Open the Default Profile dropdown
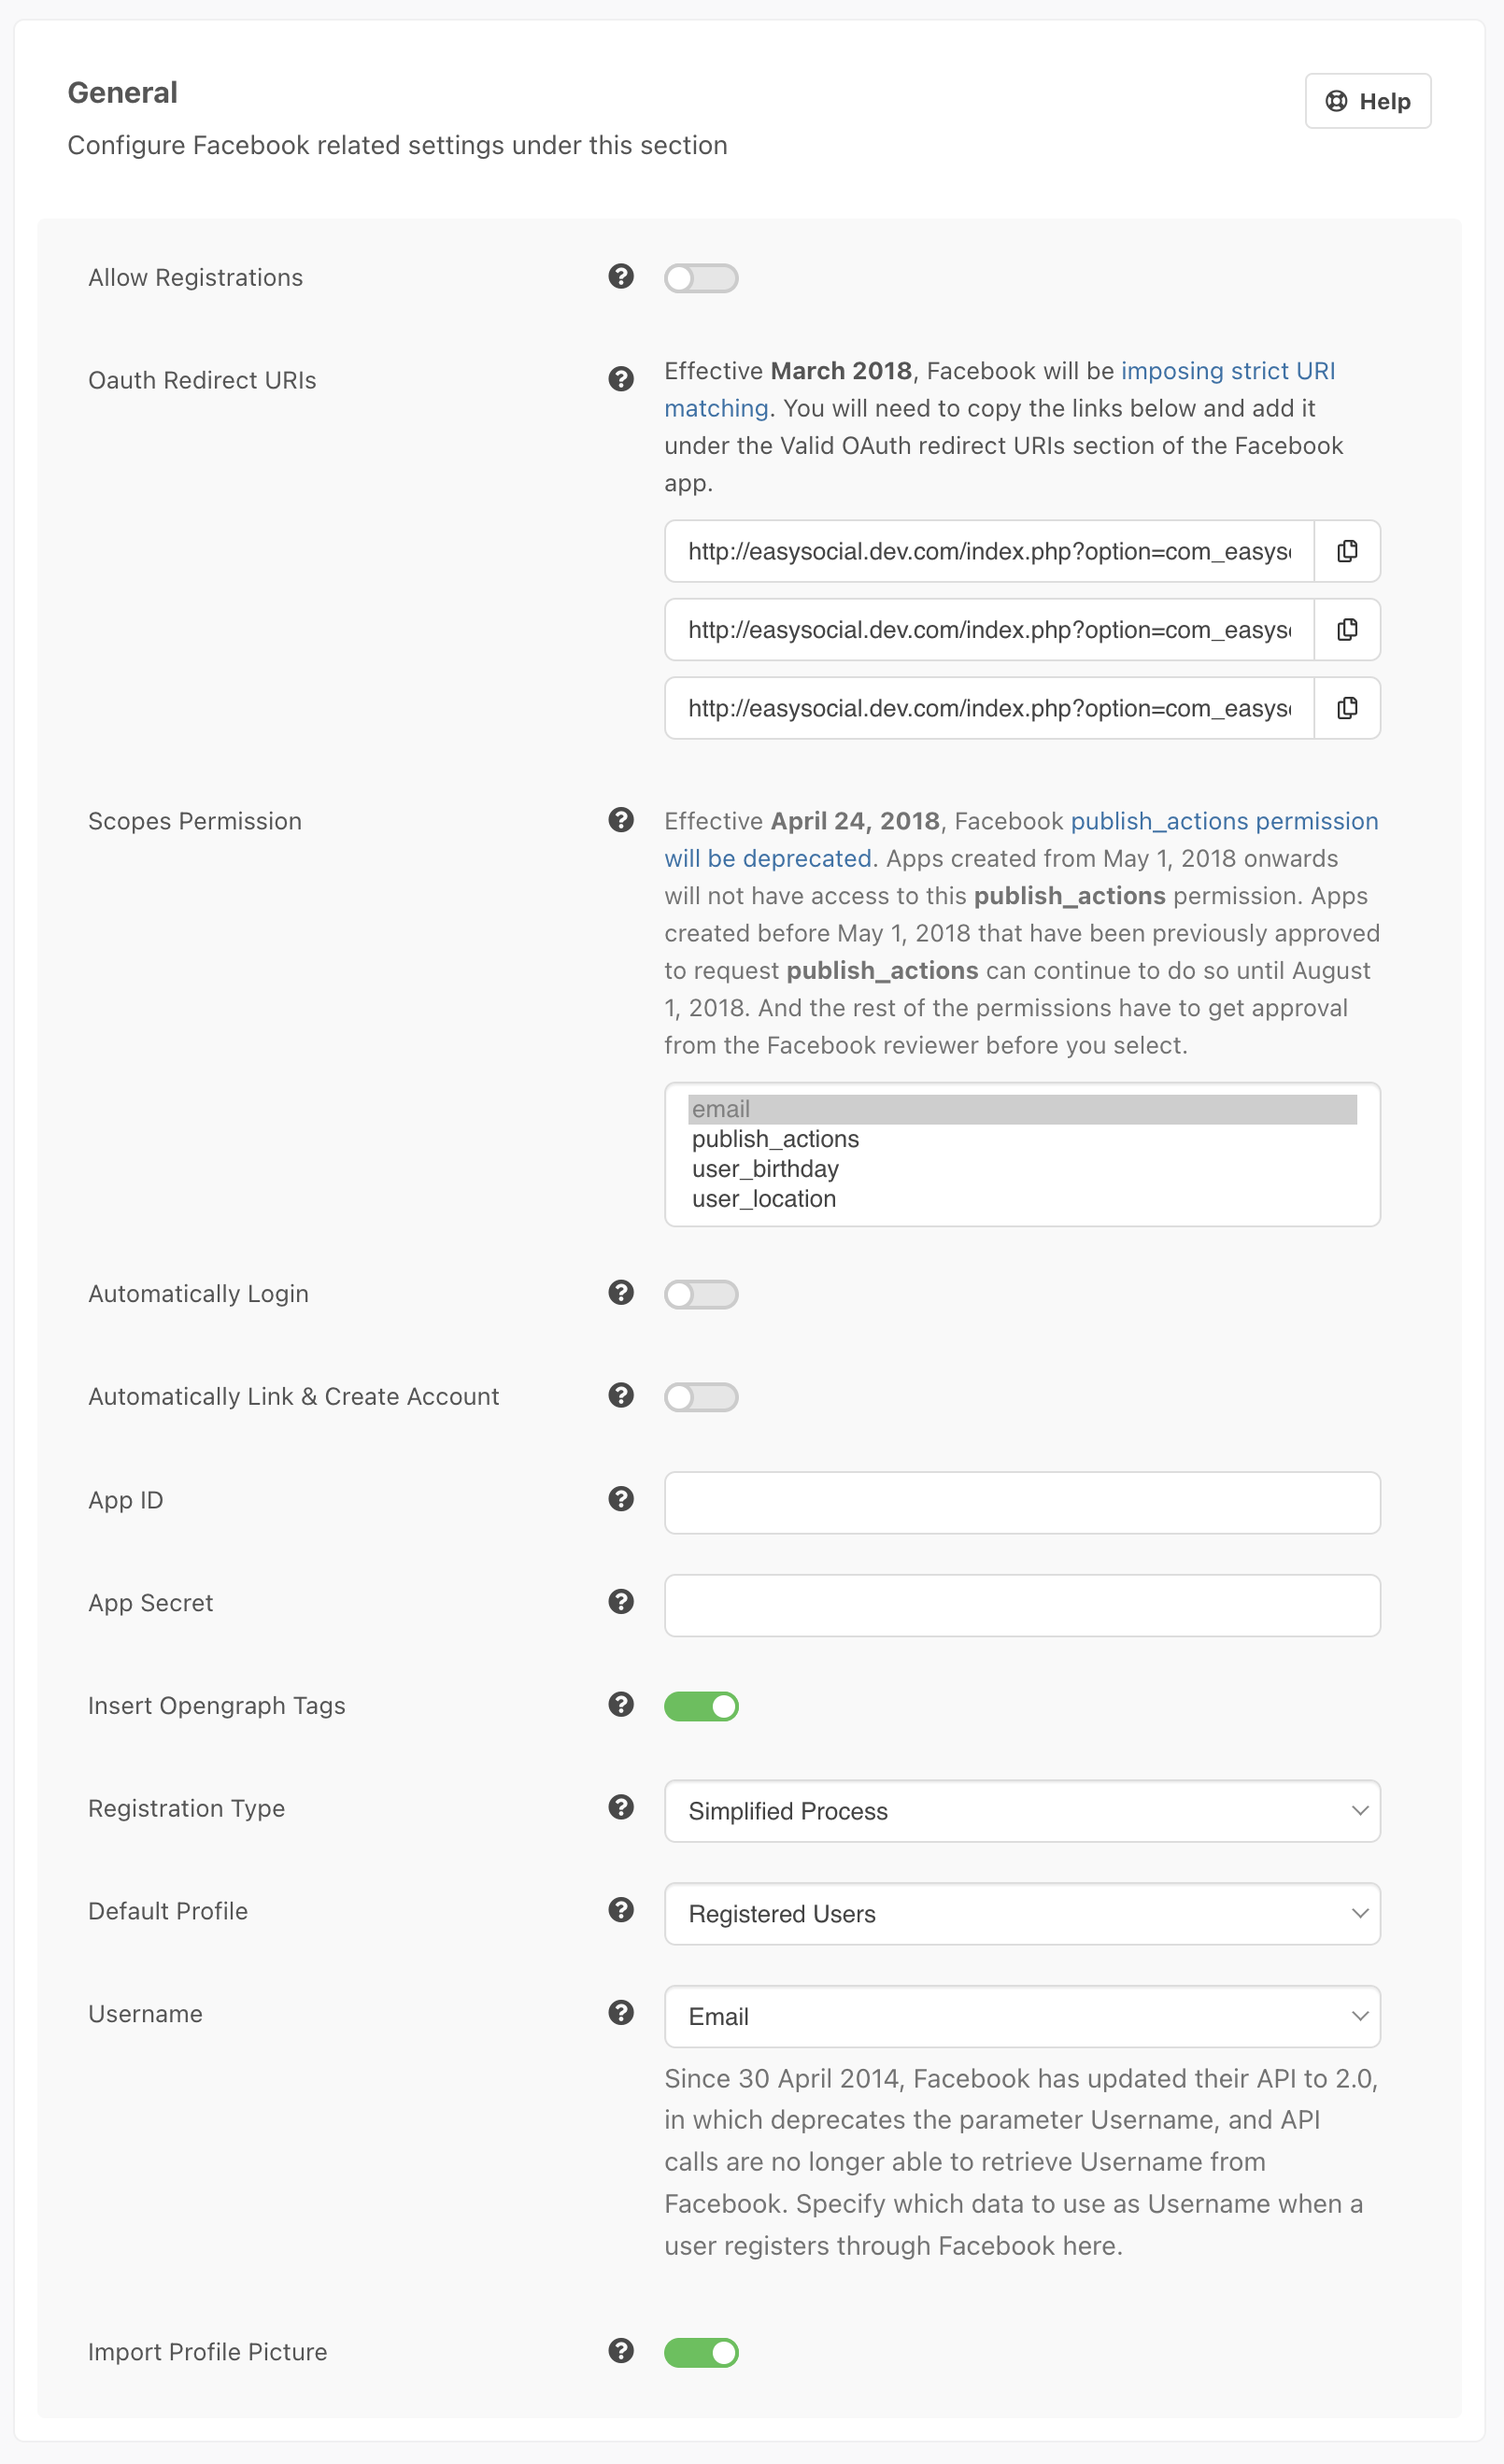This screenshot has height=2464, width=1504. pos(1022,1914)
